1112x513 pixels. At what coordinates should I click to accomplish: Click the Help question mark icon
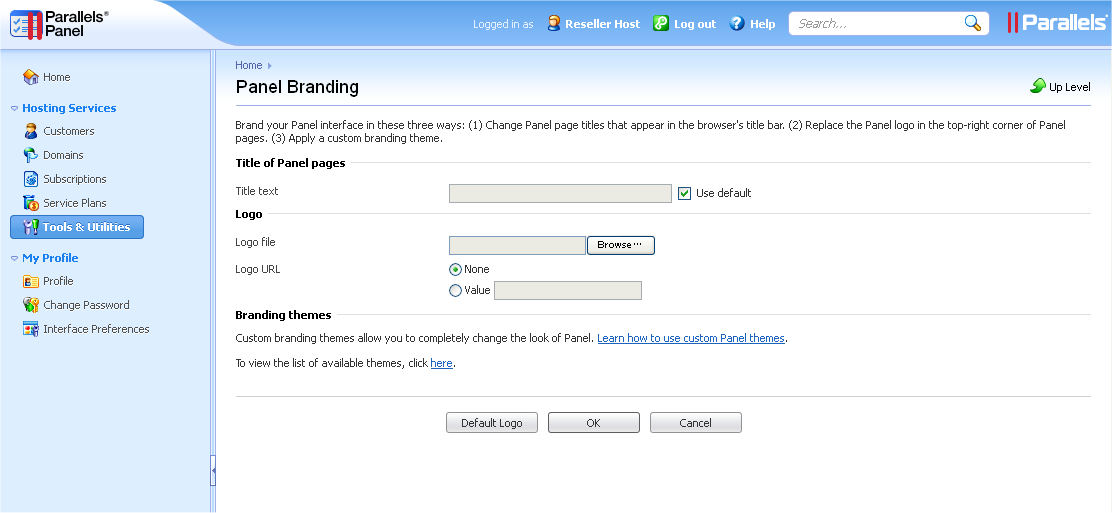(x=738, y=23)
